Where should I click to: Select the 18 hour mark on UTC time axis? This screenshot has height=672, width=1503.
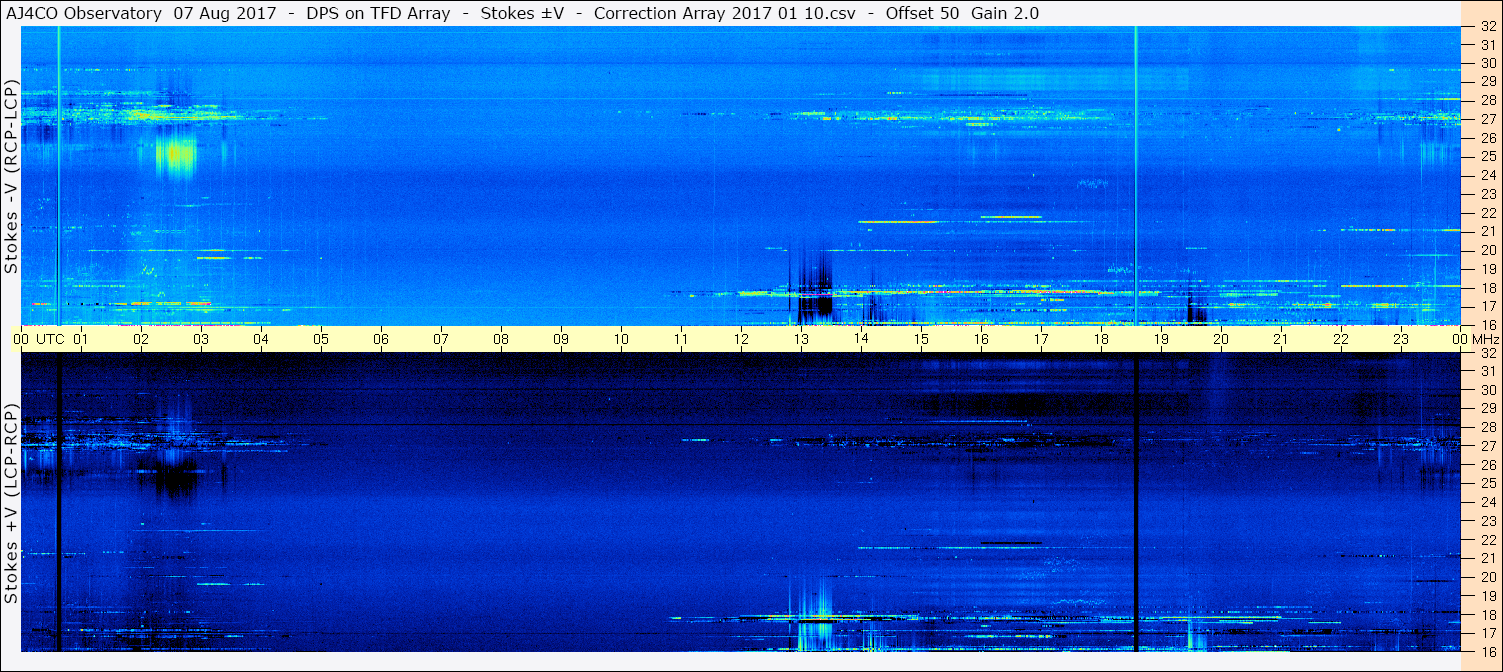point(1101,339)
